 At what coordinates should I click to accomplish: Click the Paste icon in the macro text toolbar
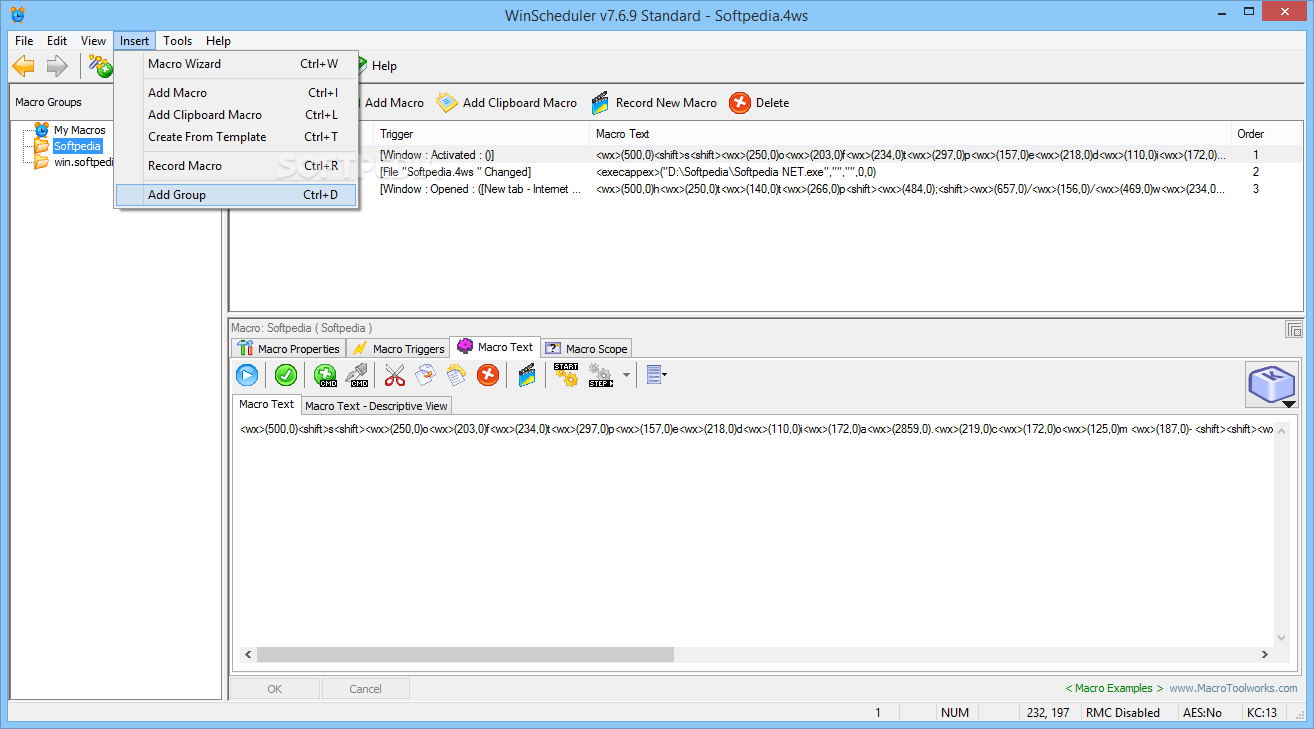point(456,375)
